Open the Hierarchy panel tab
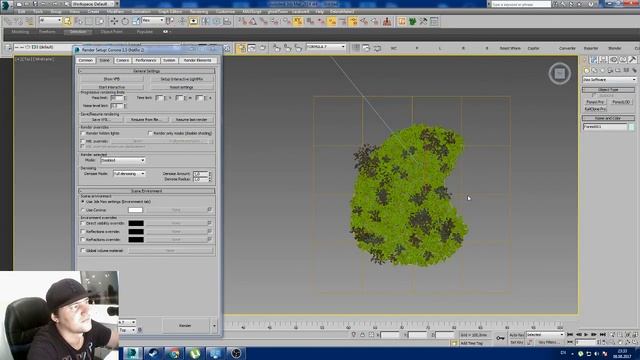Viewport: 640px width, 360px height. point(603,60)
